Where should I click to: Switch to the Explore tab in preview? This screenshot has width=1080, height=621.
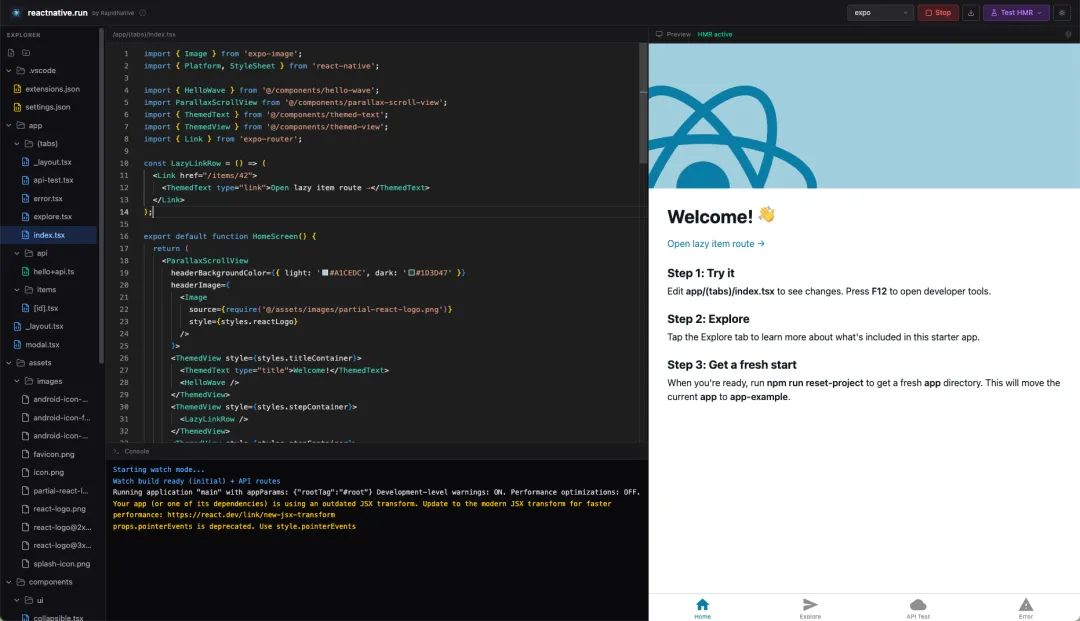click(x=810, y=608)
